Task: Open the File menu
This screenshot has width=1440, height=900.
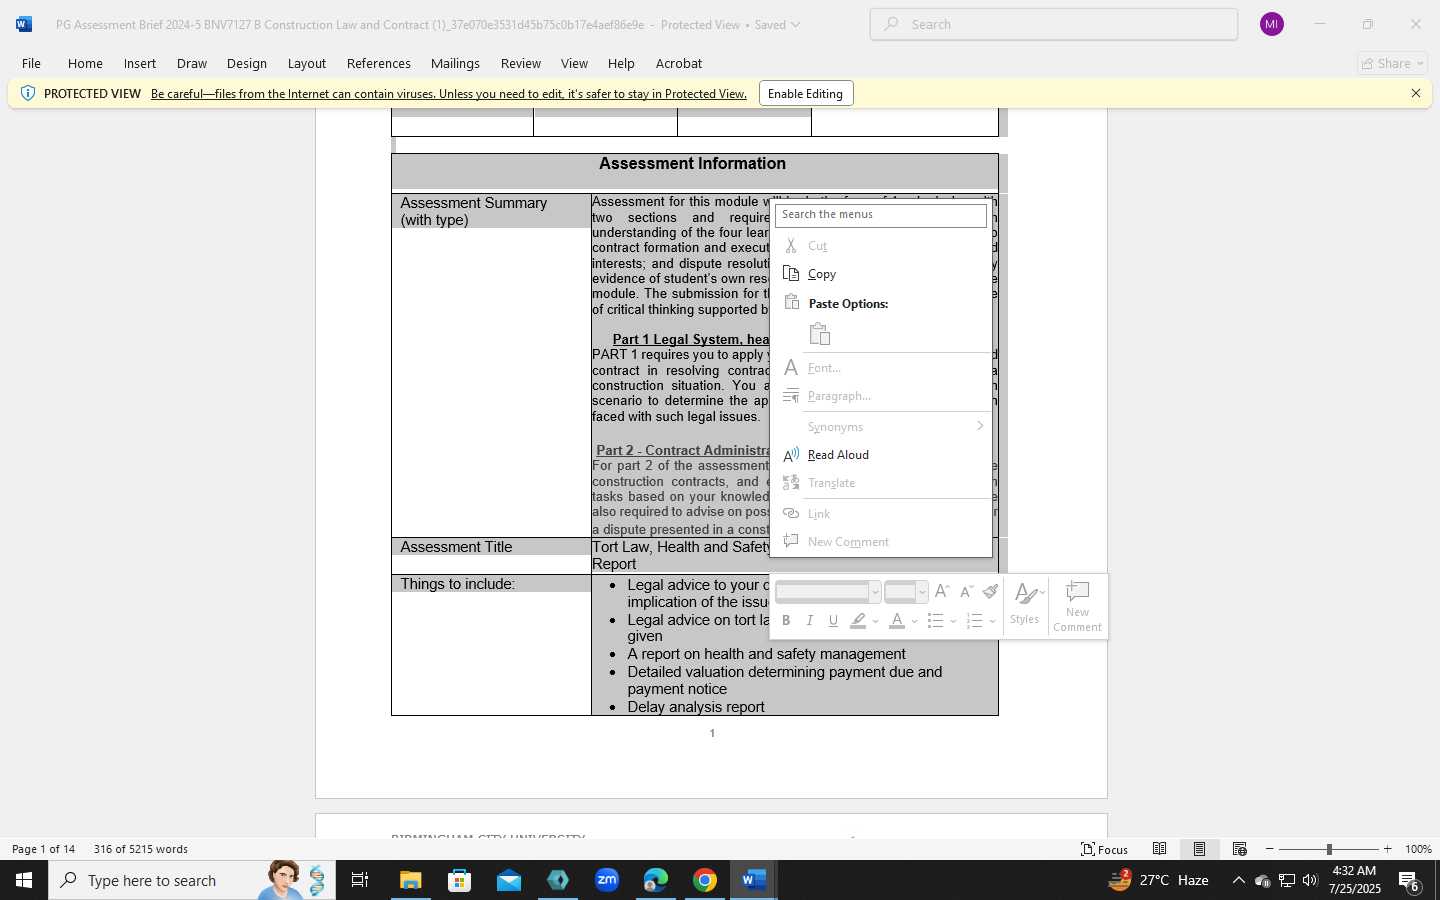Action: point(31,63)
